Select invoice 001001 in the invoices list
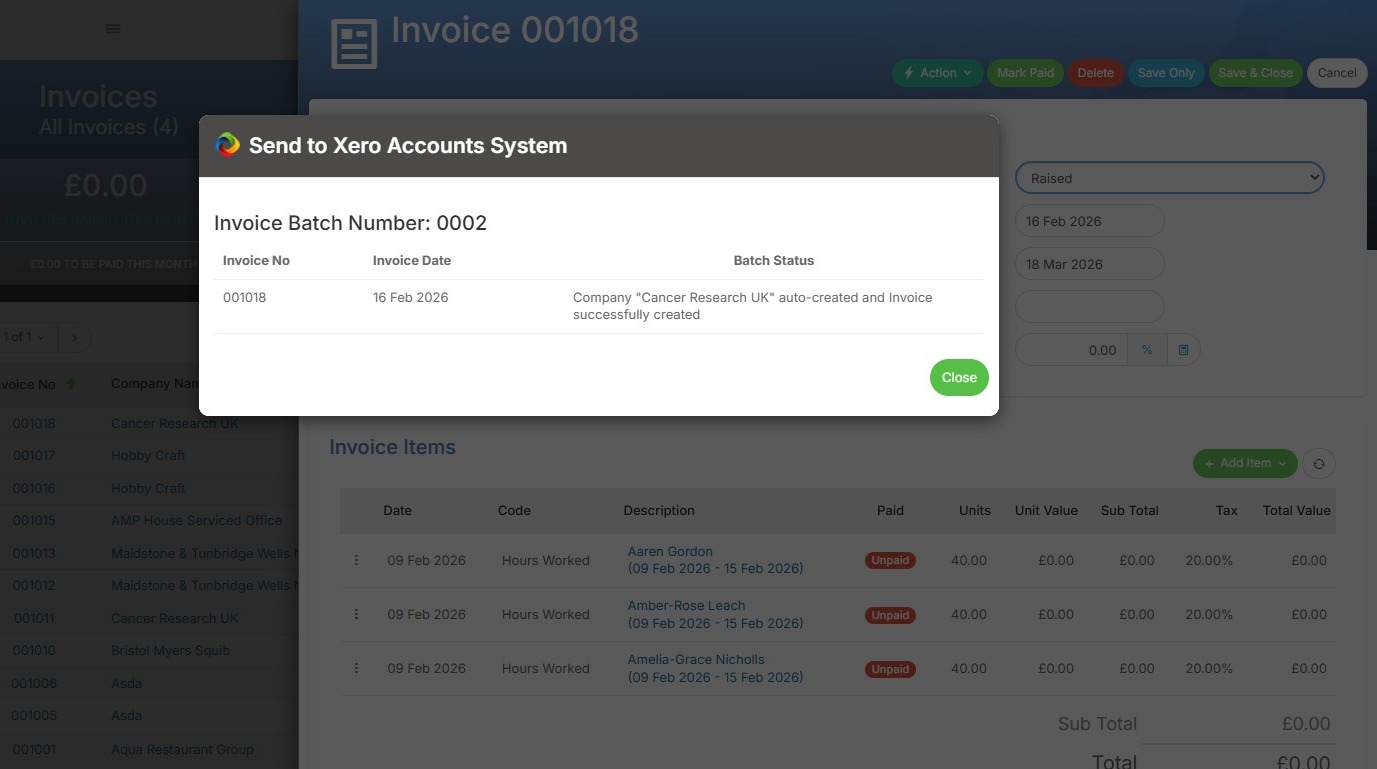The image size is (1377, 769). tap(34, 750)
